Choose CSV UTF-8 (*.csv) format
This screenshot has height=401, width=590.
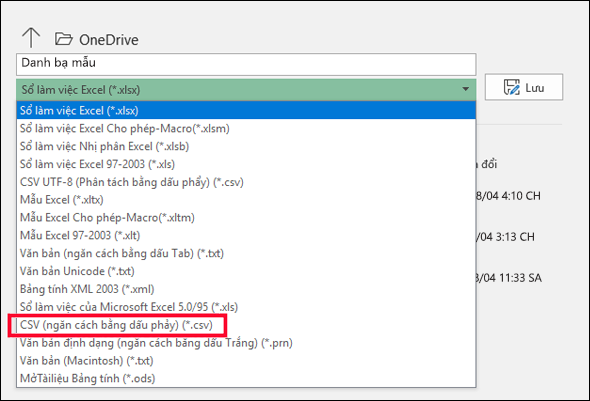[x=246, y=182]
